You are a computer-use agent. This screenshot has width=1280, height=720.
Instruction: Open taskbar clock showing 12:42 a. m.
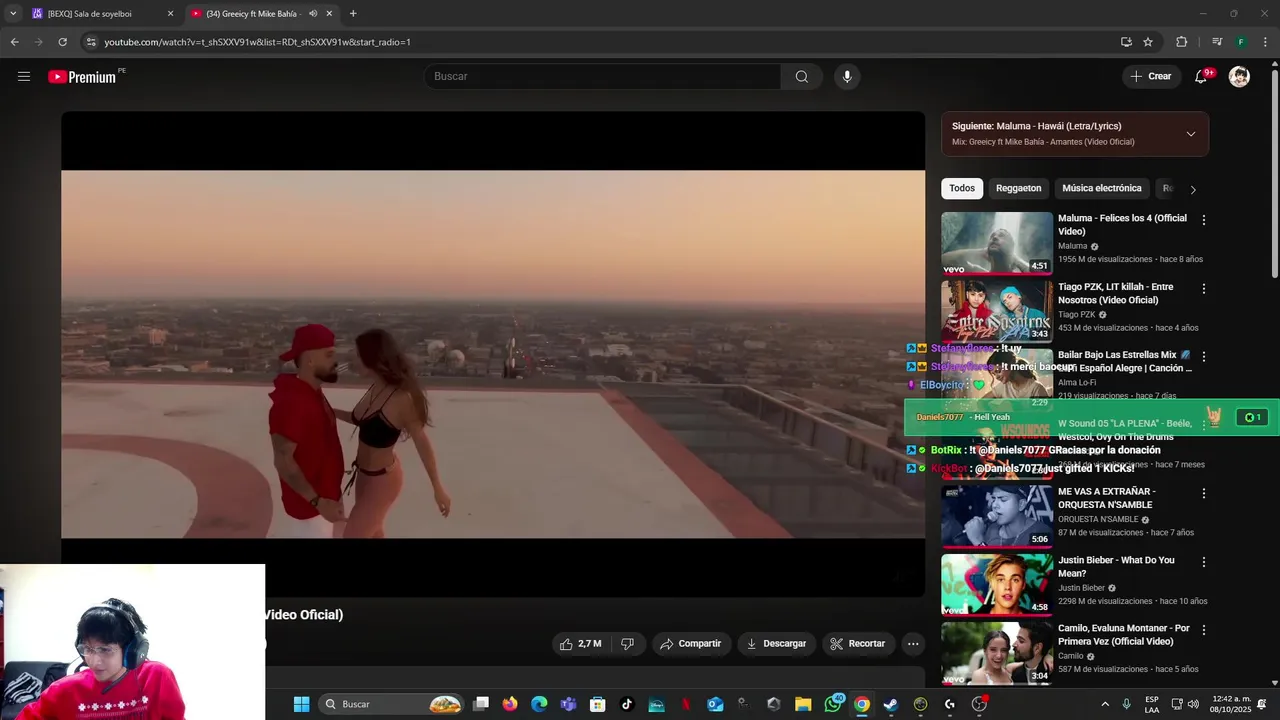[1232, 704]
